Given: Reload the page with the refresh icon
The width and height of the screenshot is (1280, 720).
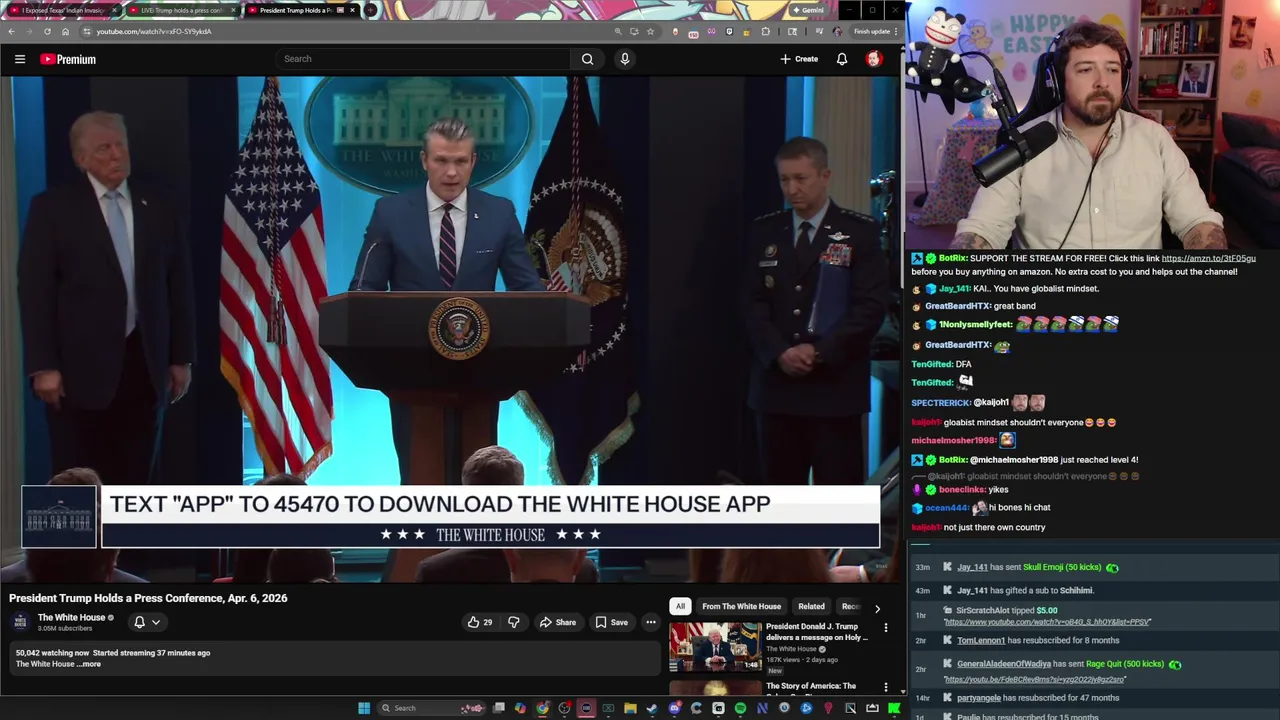Looking at the screenshot, I should click(x=47, y=31).
